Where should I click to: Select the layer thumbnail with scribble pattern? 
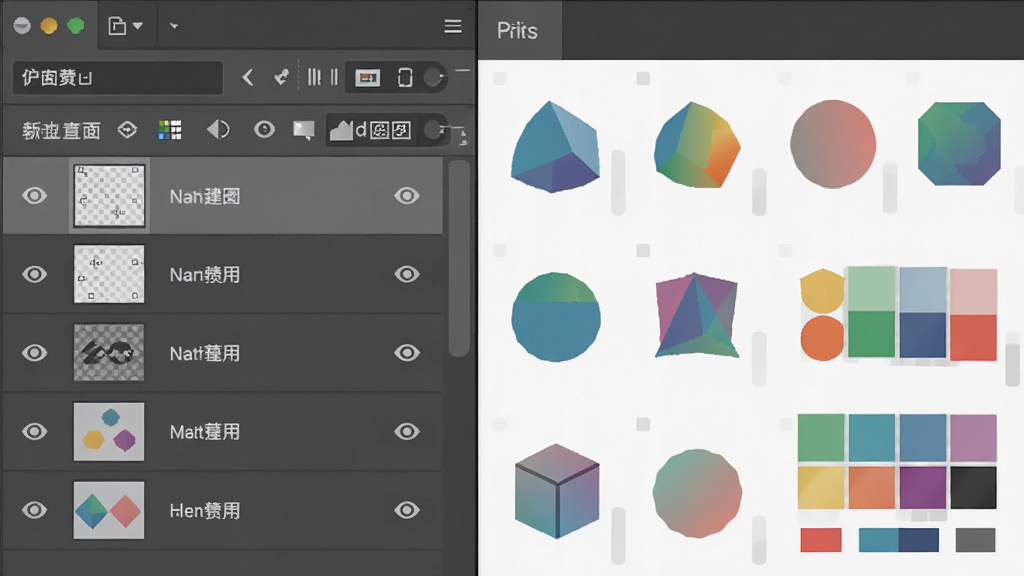(109, 353)
